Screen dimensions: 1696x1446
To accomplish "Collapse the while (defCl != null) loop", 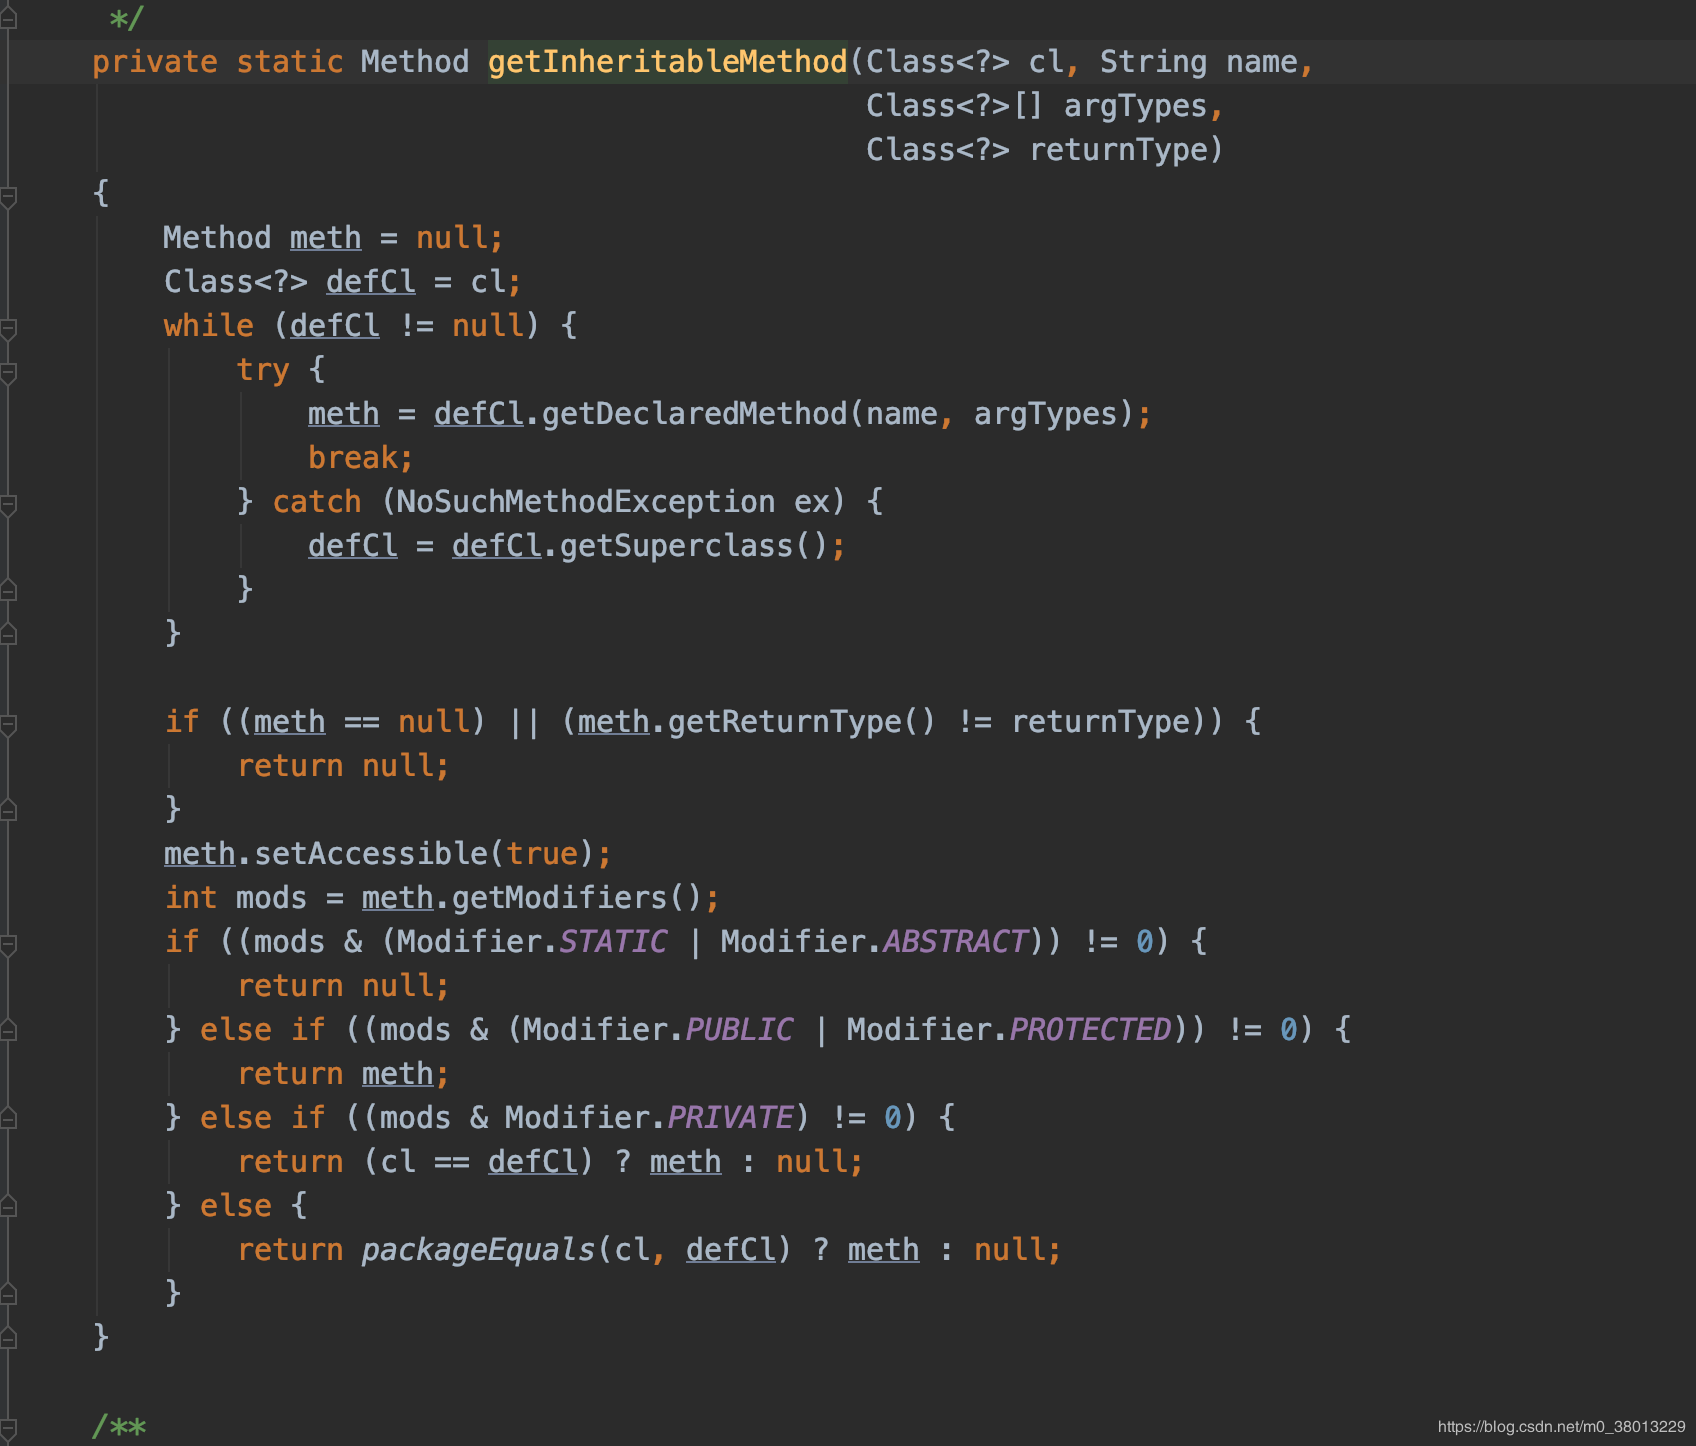I will click(x=8, y=328).
